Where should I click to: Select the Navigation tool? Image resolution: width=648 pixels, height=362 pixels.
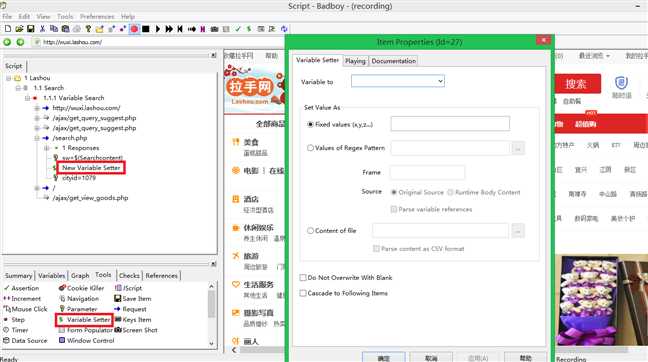point(79,298)
